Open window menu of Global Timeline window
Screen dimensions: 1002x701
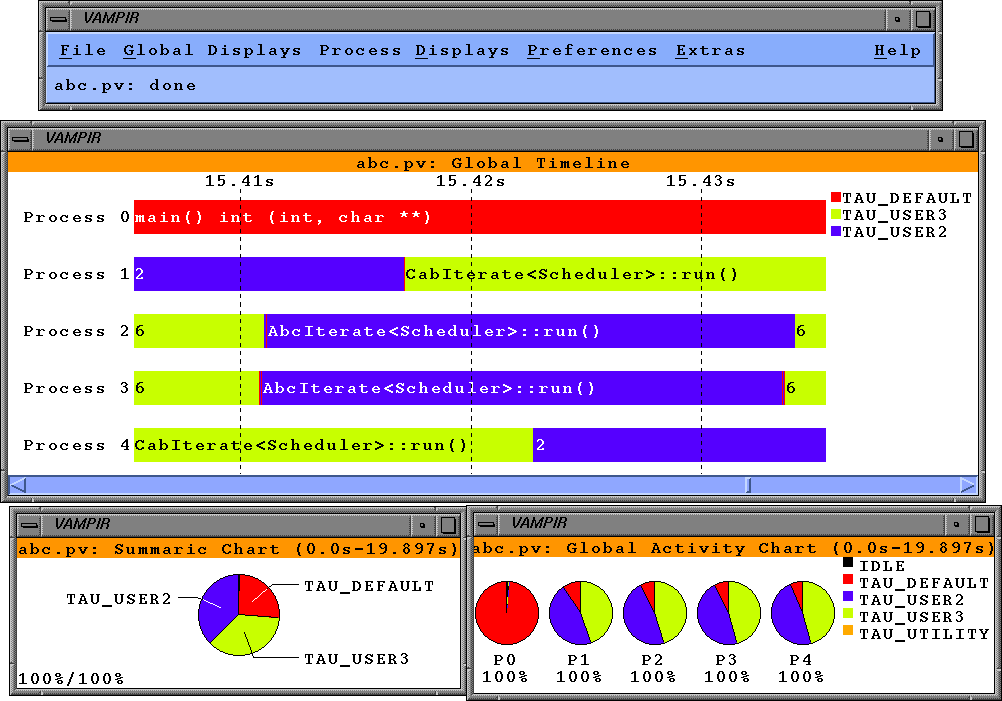[x=20, y=138]
